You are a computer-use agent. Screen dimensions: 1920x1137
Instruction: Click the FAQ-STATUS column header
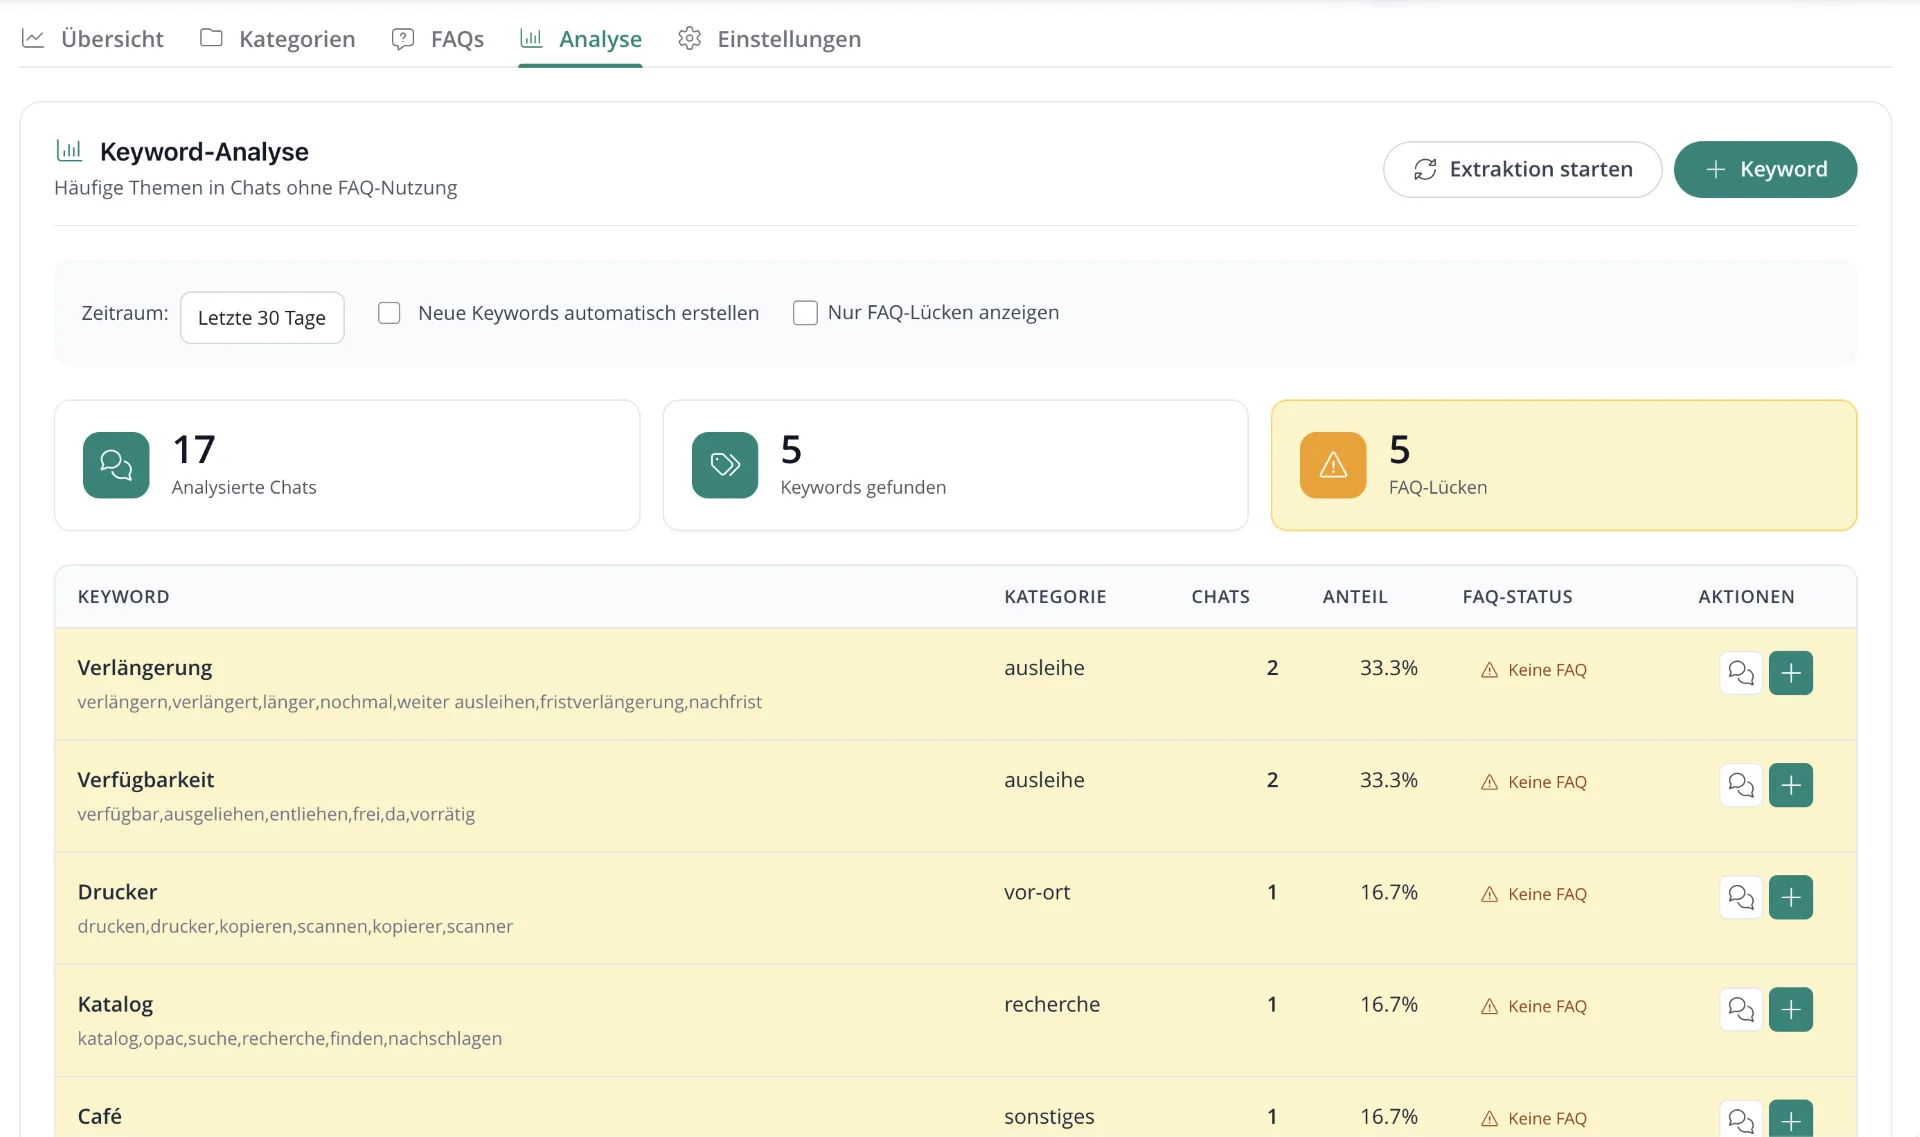click(1517, 597)
